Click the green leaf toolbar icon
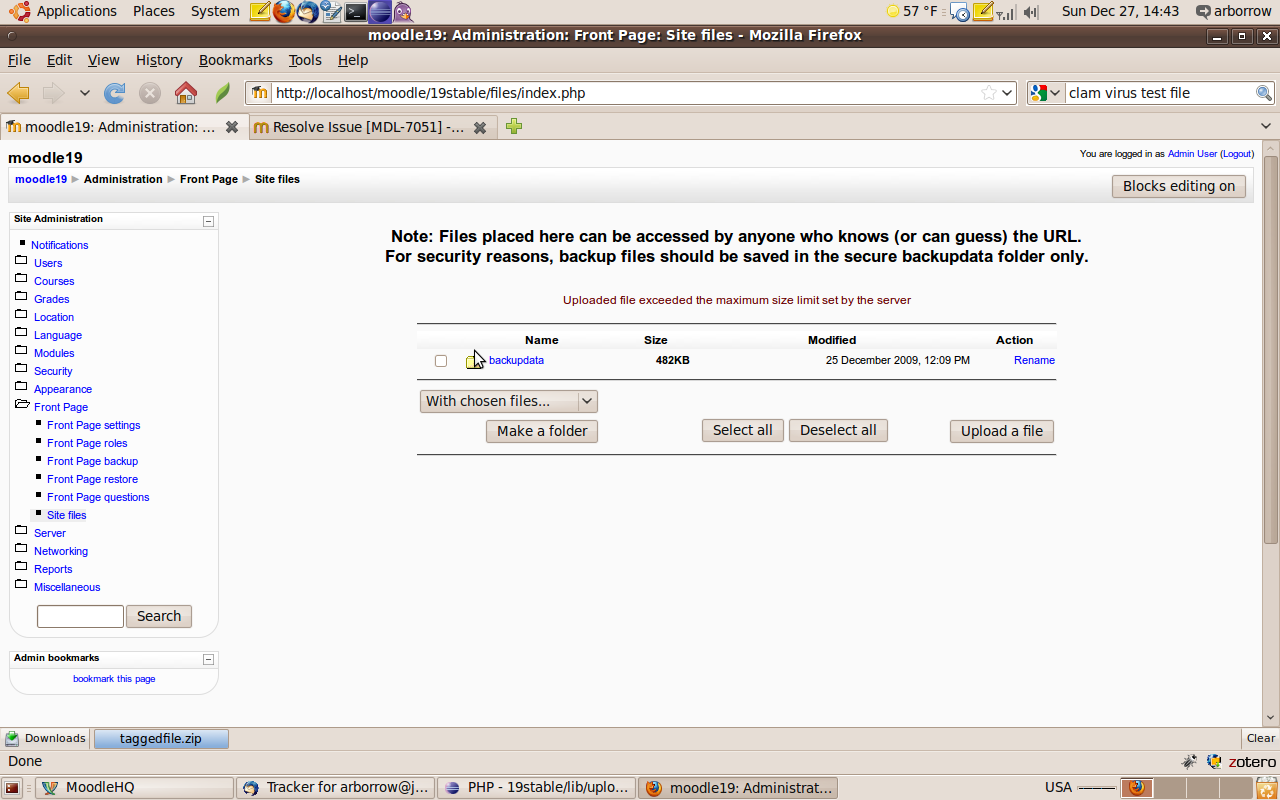This screenshot has height=800, width=1280. [x=223, y=93]
